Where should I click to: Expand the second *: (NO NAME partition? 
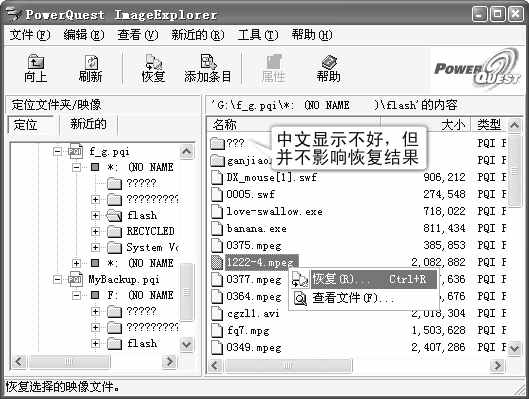[x=77, y=263]
